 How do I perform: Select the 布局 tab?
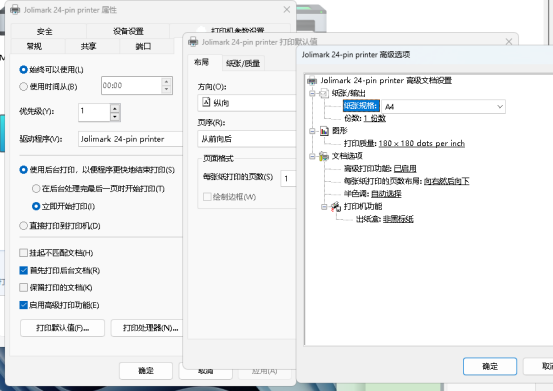pos(202,62)
